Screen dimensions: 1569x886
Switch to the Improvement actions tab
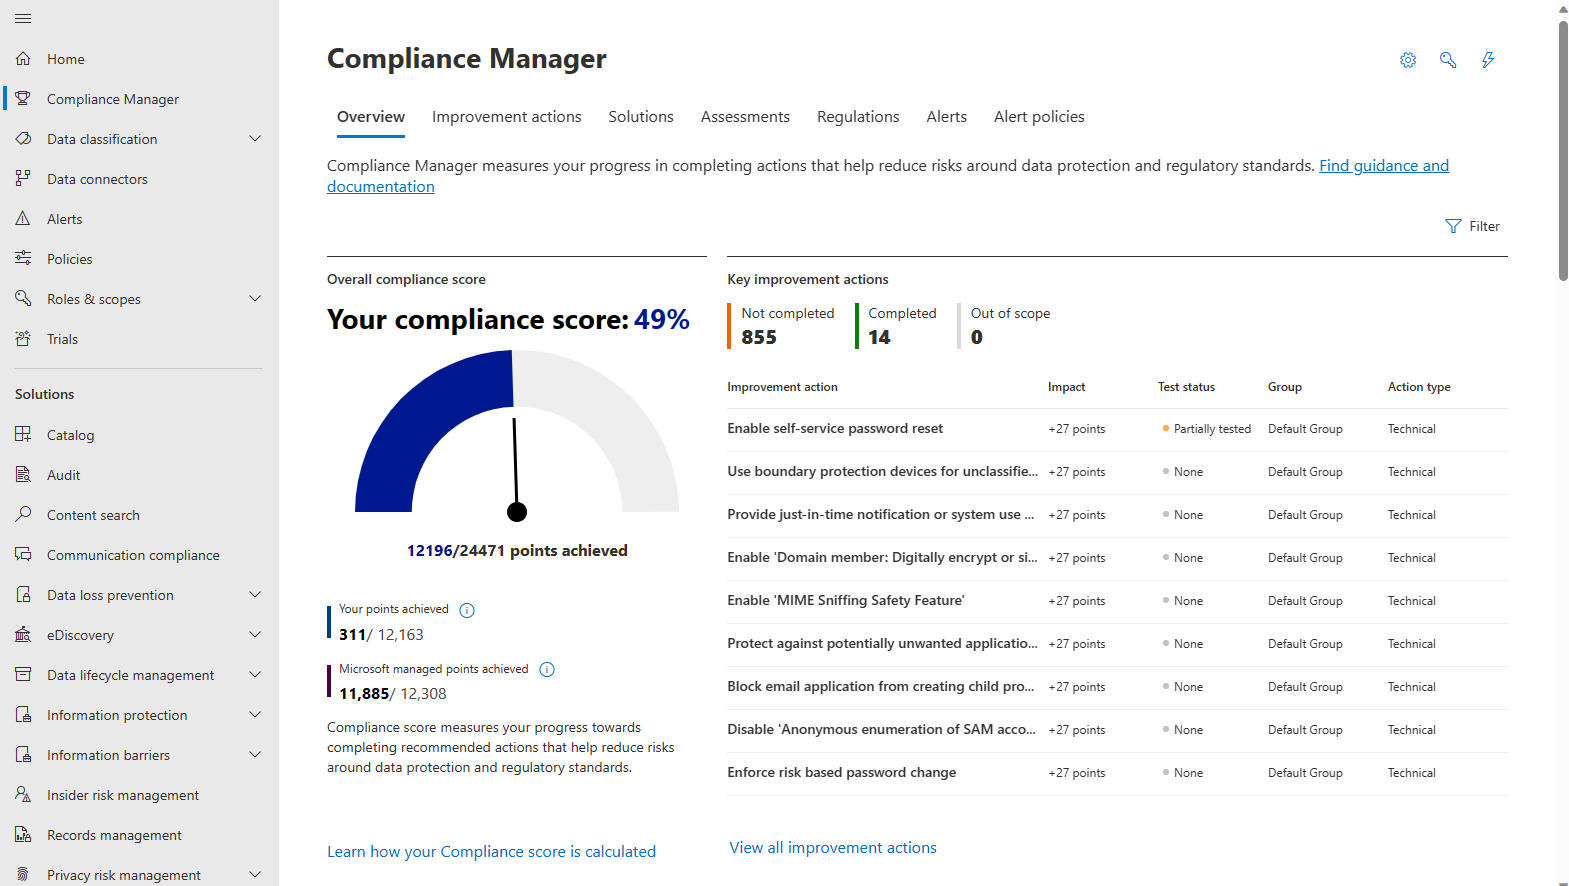(506, 117)
